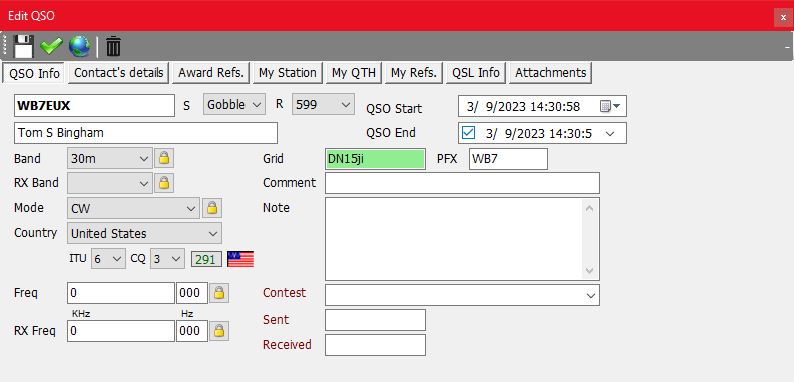Open the R report dropdown showing 599
794x382 pixels.
coord(323,104)
